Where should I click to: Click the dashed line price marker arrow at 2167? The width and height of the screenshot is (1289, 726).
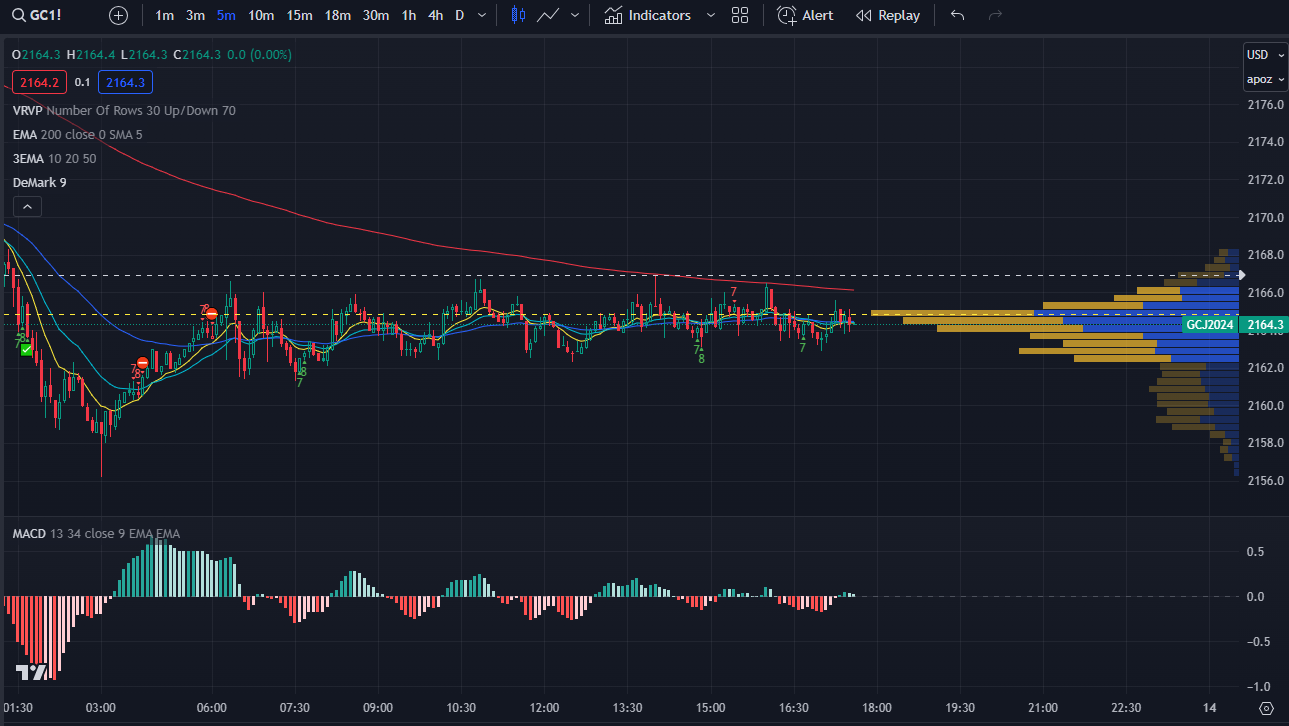coord(1242,274)
